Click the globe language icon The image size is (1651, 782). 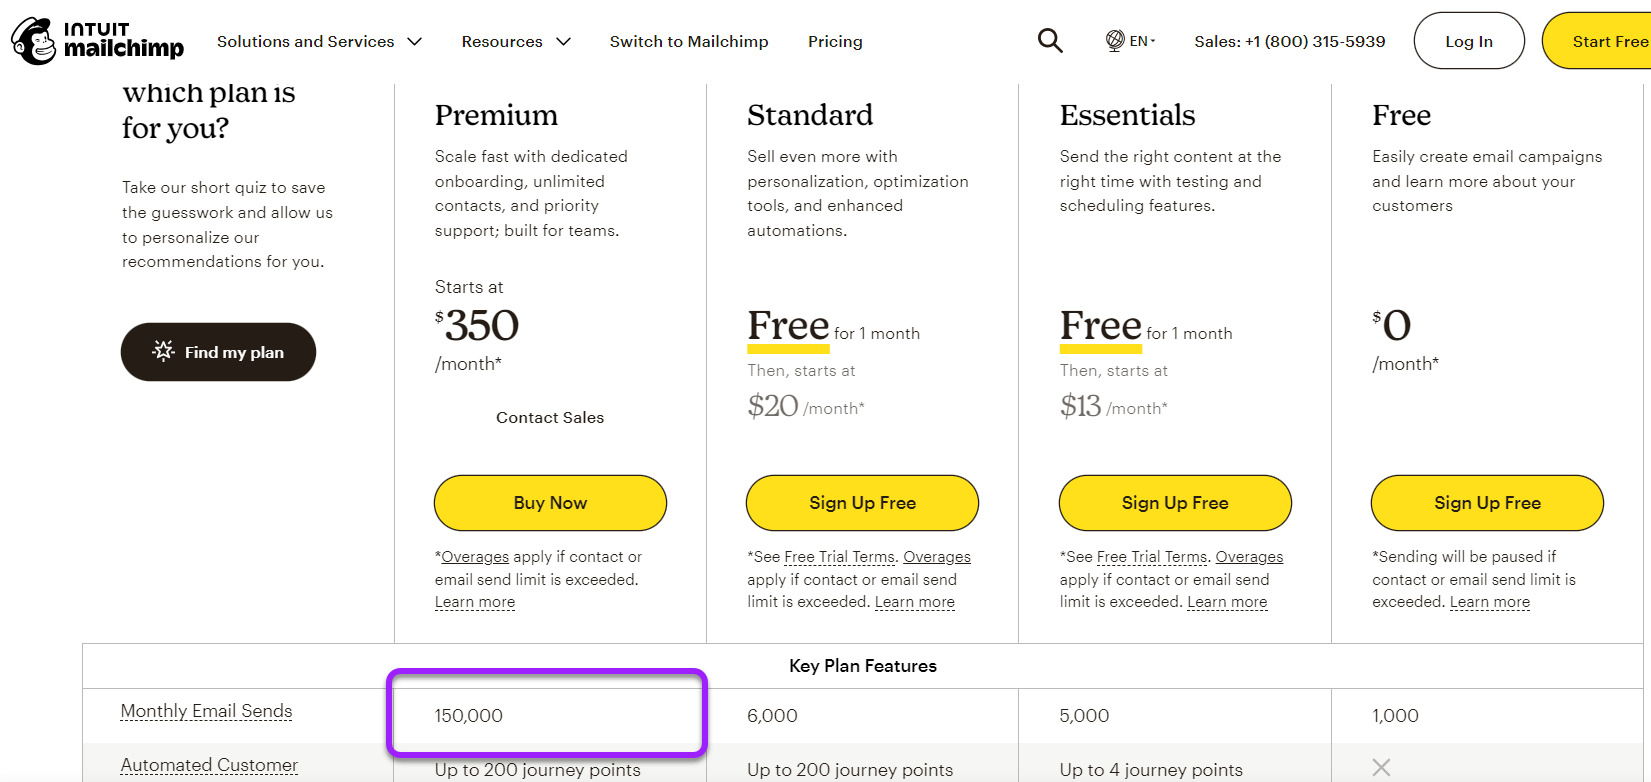click(1115, 41)
